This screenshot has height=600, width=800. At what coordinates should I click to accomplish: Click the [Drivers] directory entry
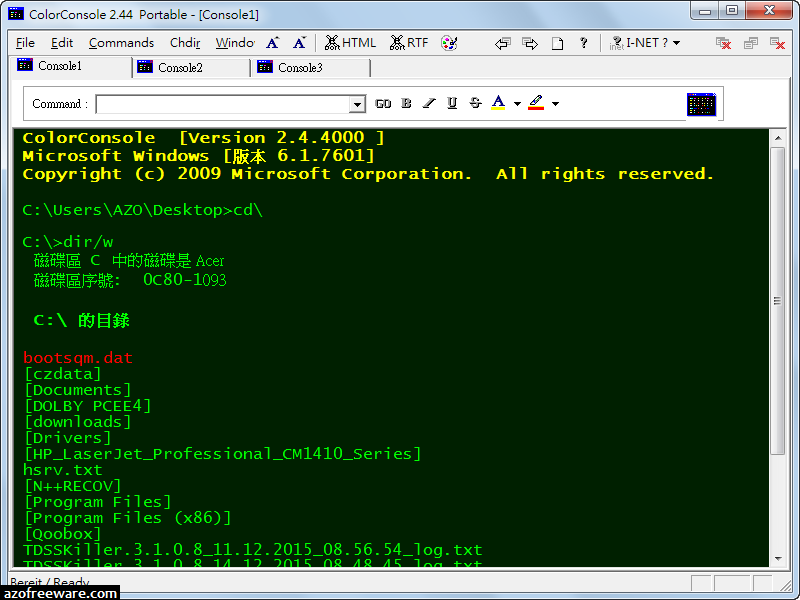[x=68, y=438]
